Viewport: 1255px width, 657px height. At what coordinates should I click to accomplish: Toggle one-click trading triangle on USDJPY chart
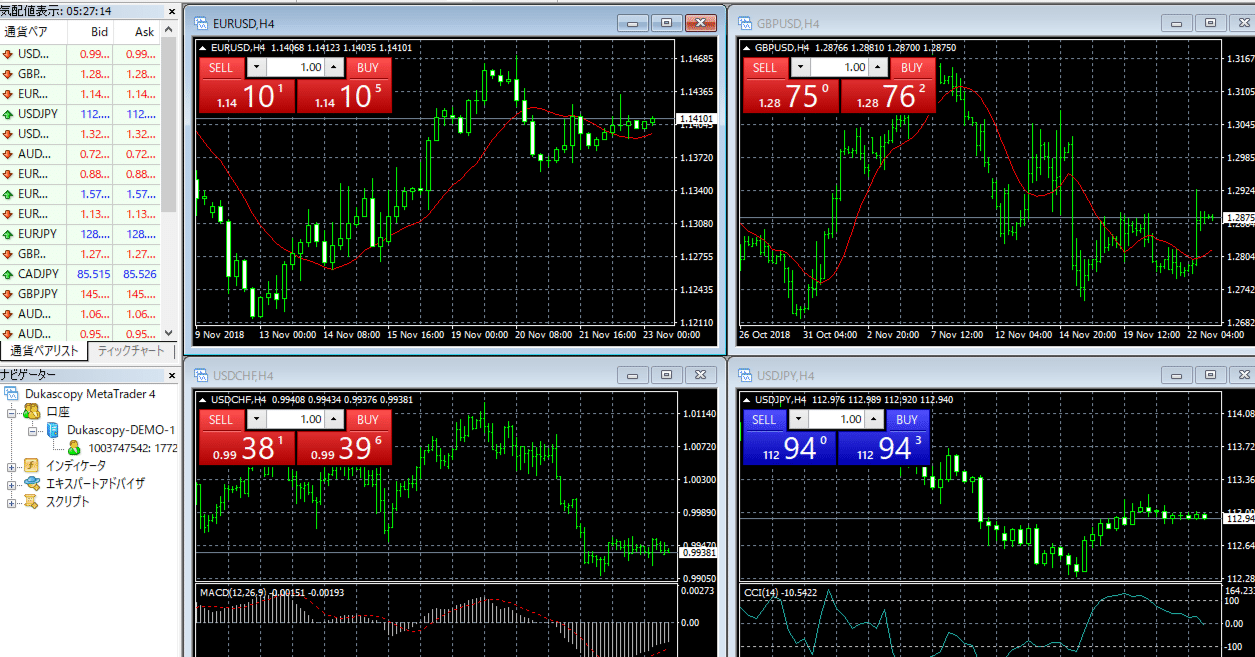748,399
